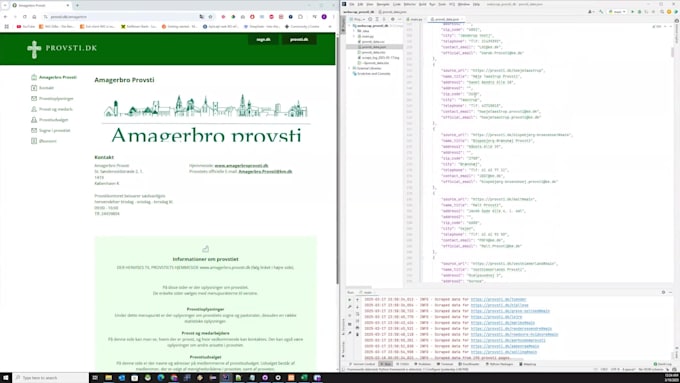Viewport: 680px width, 383px height.
Task: Select the main tab in Run panel
Action: coord(368,292)
